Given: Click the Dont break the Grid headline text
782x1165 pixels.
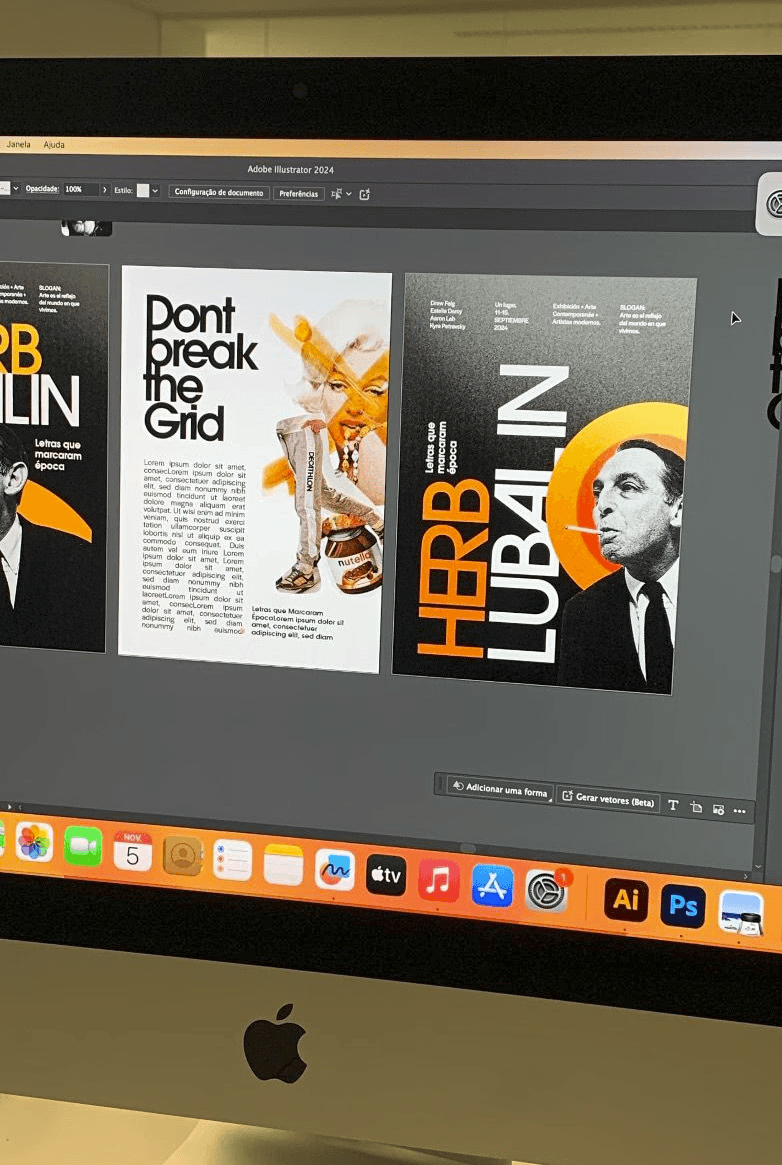Looking at the screenshot, I should point(201,368).
